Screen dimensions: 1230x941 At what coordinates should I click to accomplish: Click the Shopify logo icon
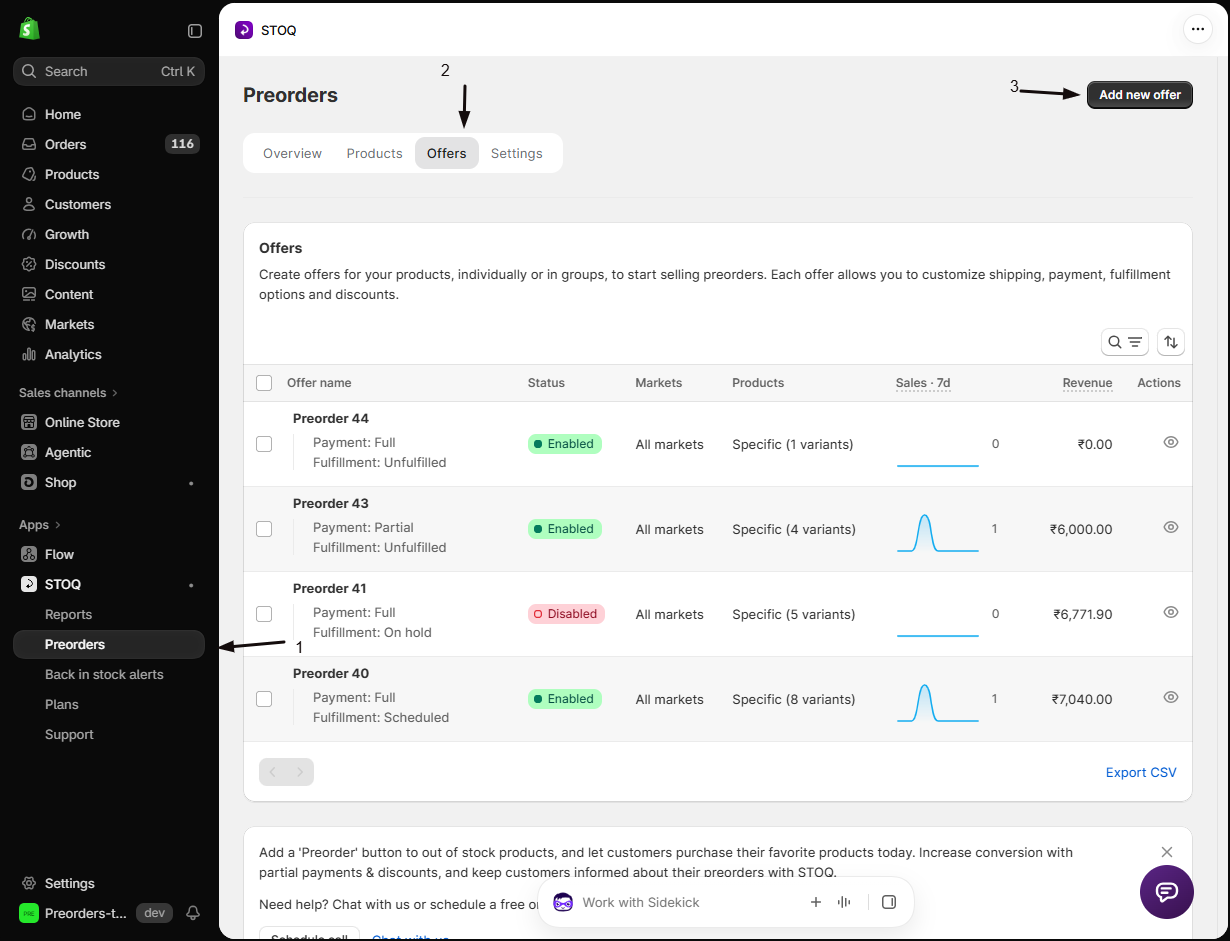pos(29,29)
